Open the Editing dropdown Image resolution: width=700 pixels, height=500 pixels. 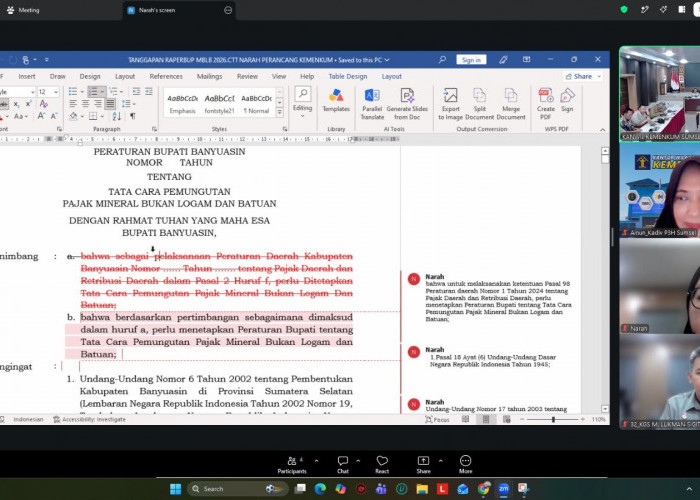[x=302, y=104]
